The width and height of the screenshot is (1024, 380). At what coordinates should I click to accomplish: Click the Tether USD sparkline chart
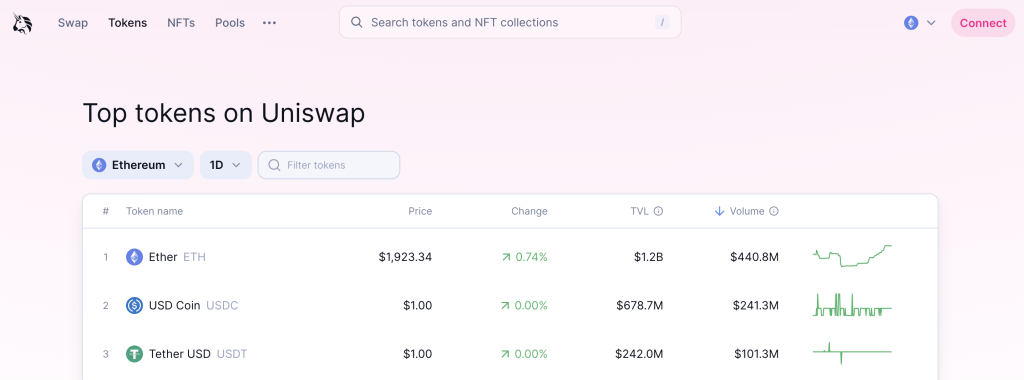[852, 353]
